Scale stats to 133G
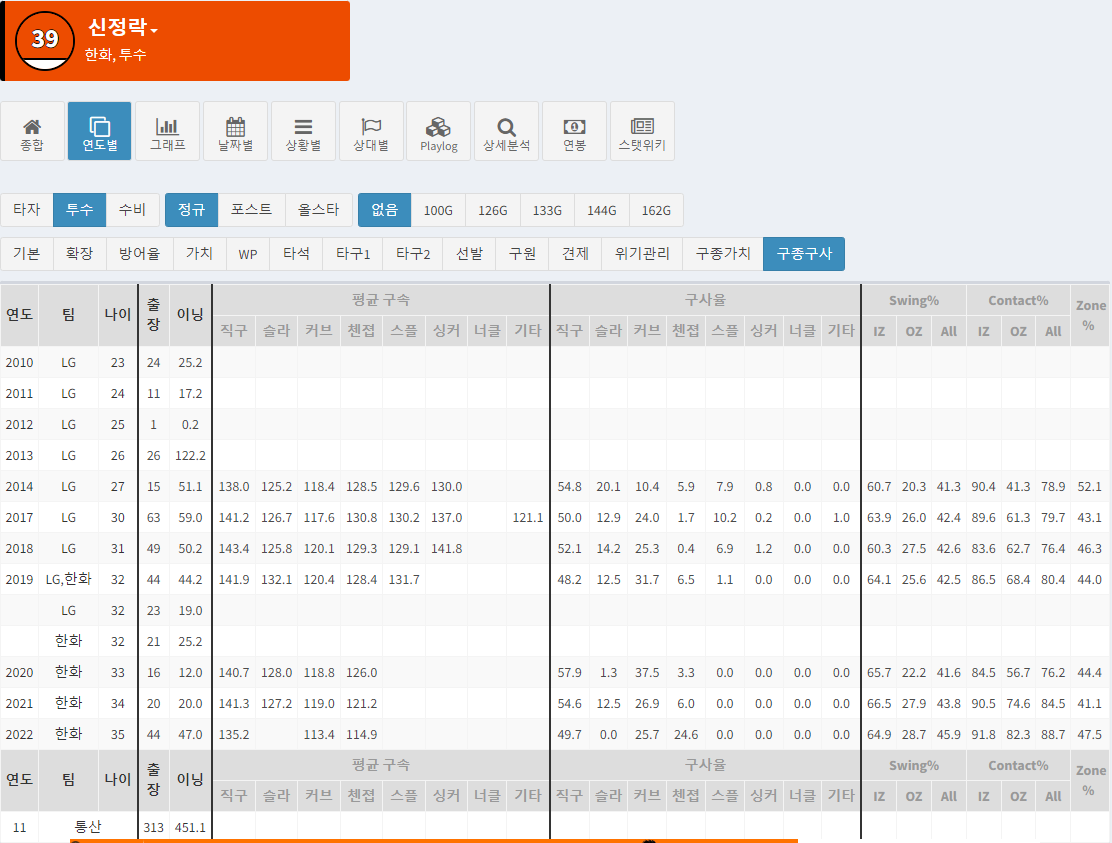 (x=547, y=210)
